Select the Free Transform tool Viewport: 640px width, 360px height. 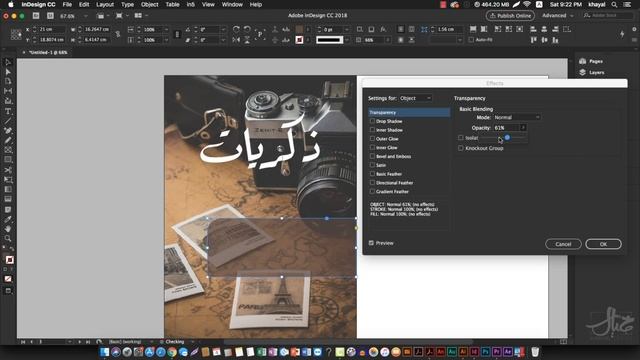click(8, 180)
